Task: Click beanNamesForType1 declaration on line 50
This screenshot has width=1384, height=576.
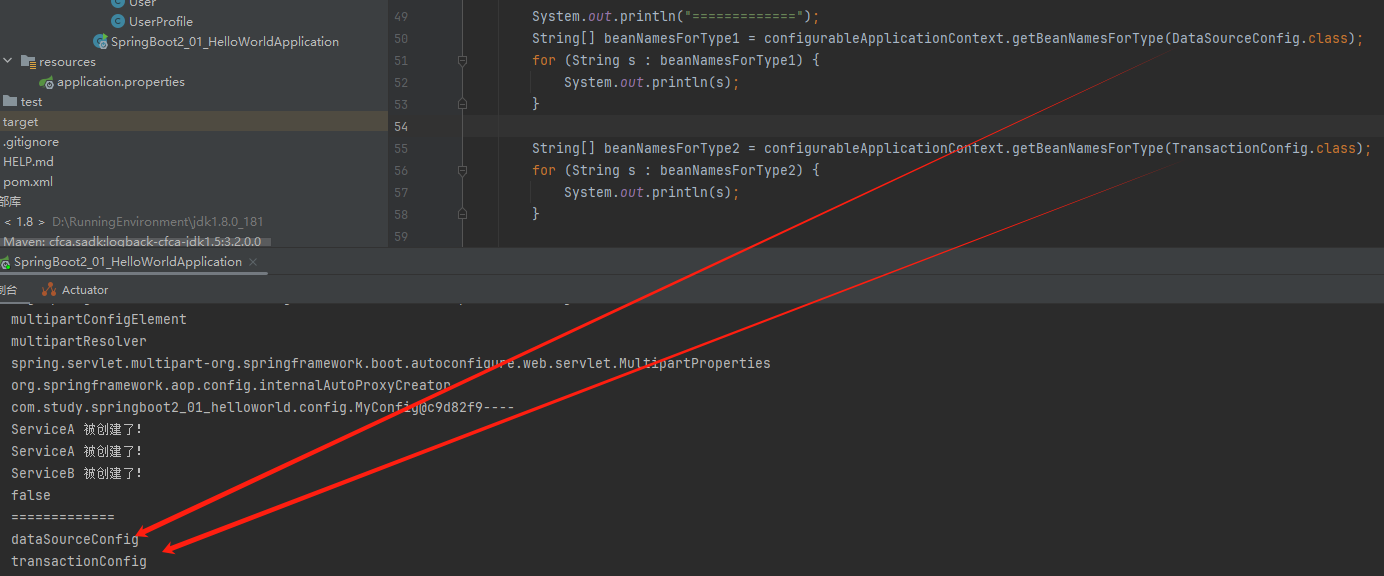Action: coord(672,38)
